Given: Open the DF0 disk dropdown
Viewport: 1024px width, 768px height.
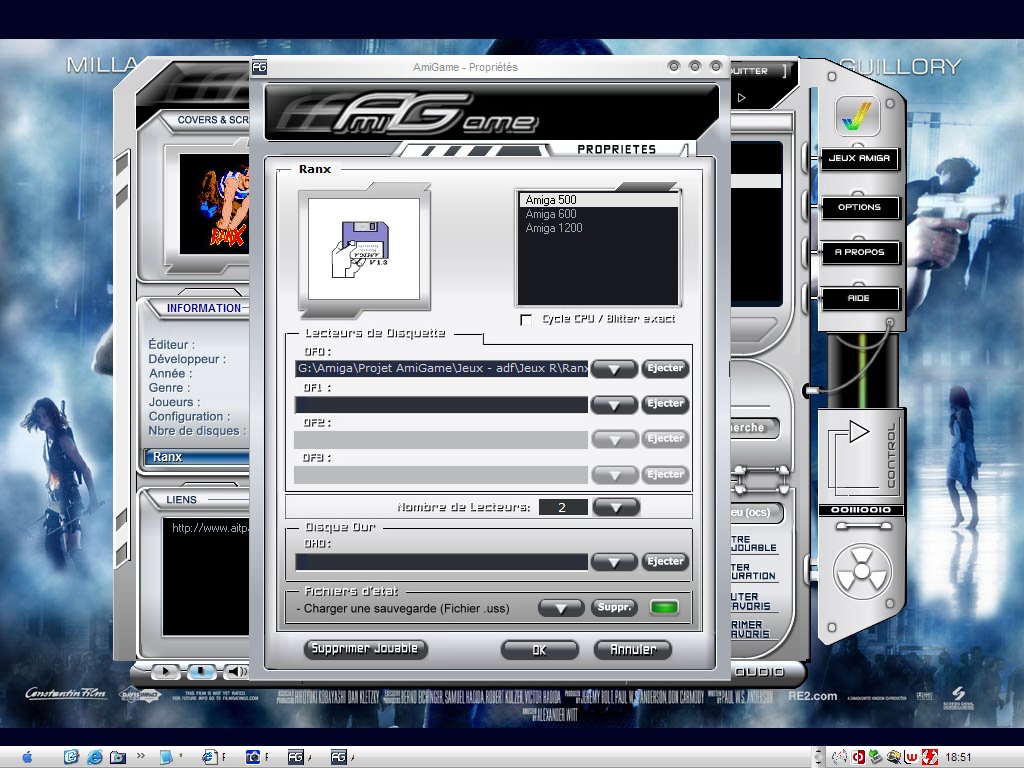Looking at the screenshot, I should [x=614, y=369].
